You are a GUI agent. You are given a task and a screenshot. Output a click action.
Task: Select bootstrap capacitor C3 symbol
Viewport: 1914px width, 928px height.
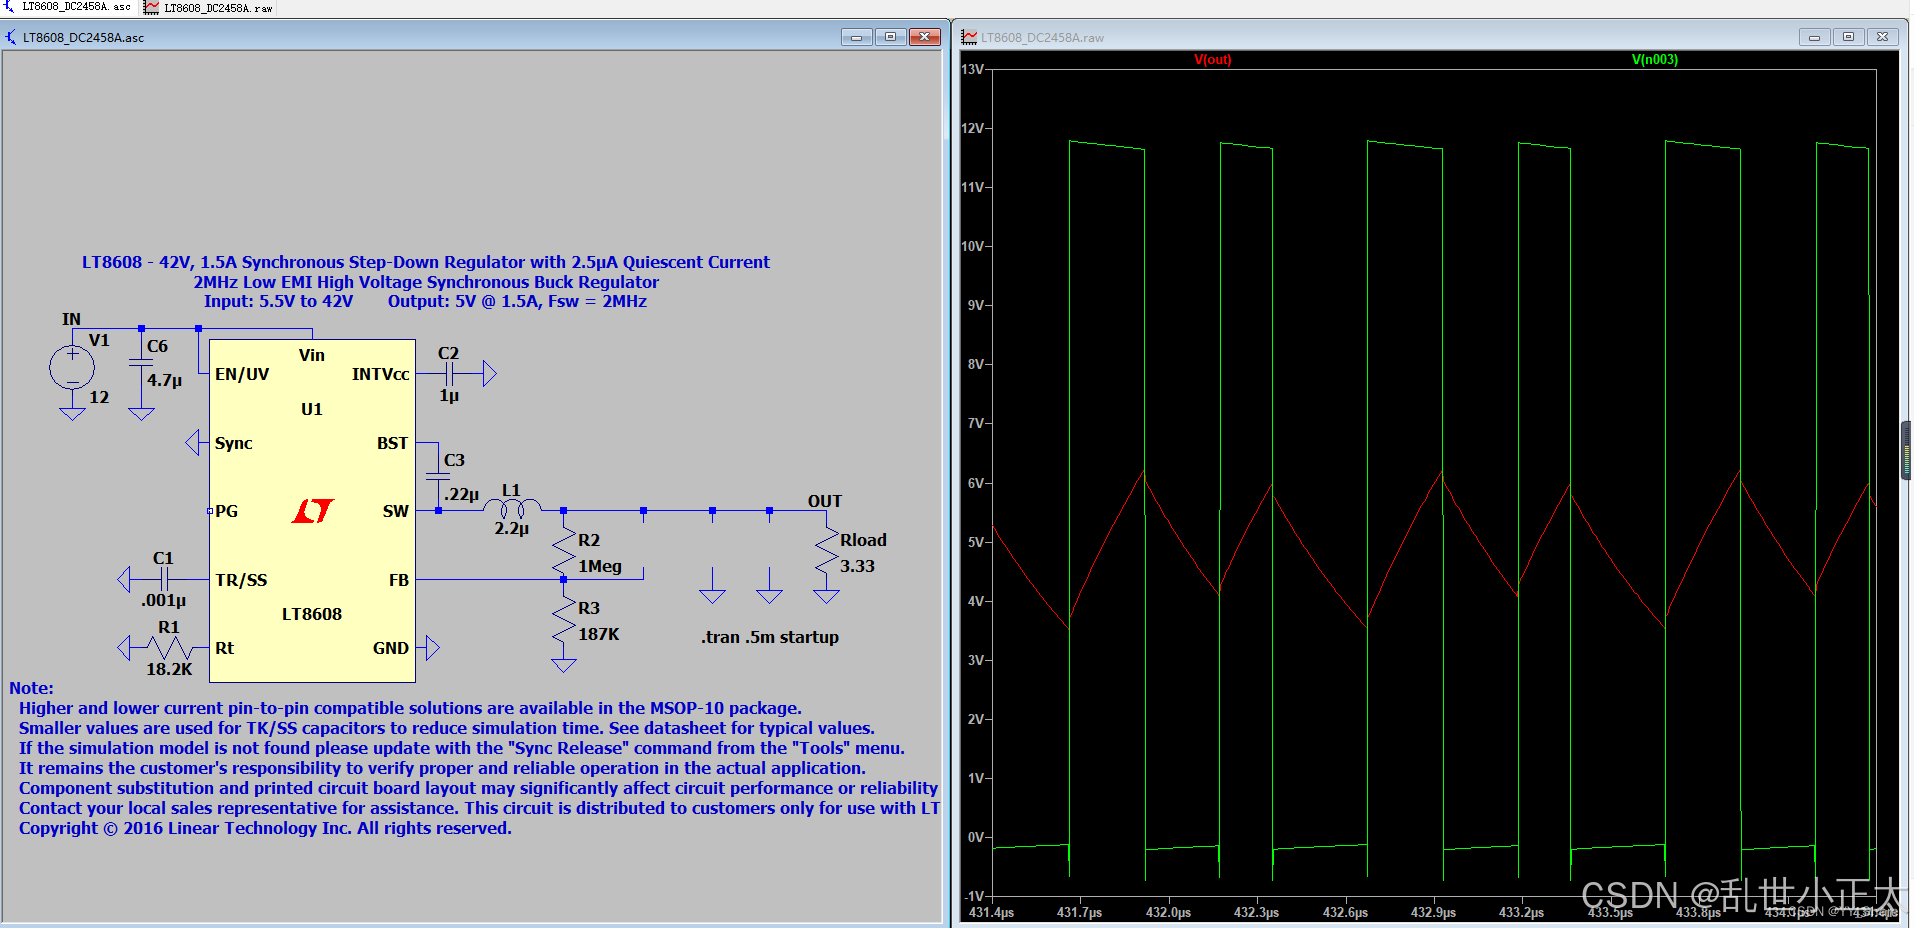click(437, 476)
